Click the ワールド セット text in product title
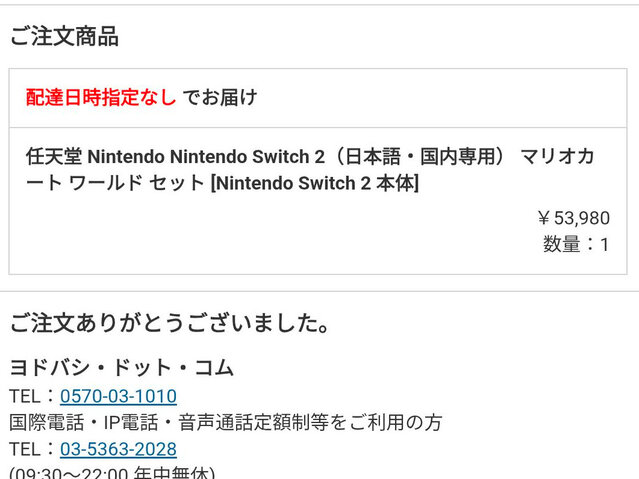The image size is (639, 479). pos(137,183)
